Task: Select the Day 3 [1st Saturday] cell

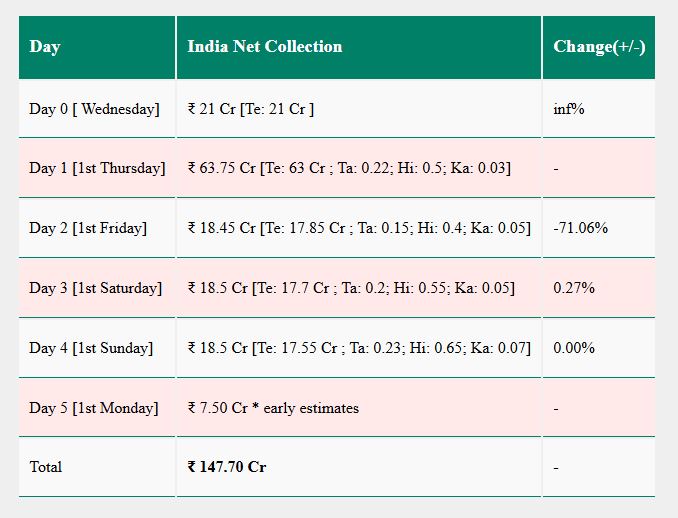Action: pyautogui.click(x=97, y=288)
